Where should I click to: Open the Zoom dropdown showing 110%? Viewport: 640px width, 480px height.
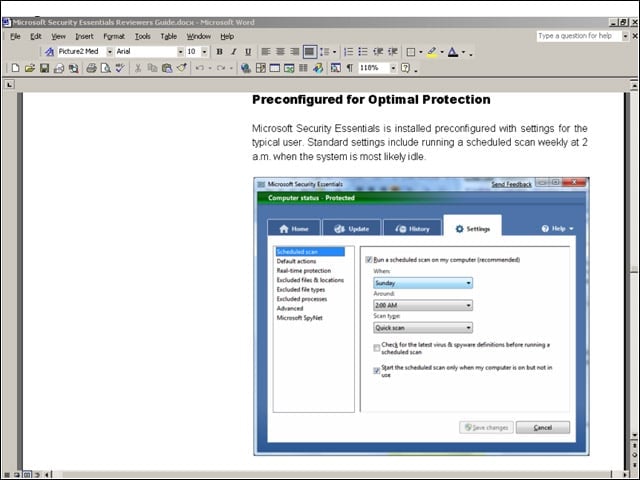pyautogui.click(x=393, y=68)
